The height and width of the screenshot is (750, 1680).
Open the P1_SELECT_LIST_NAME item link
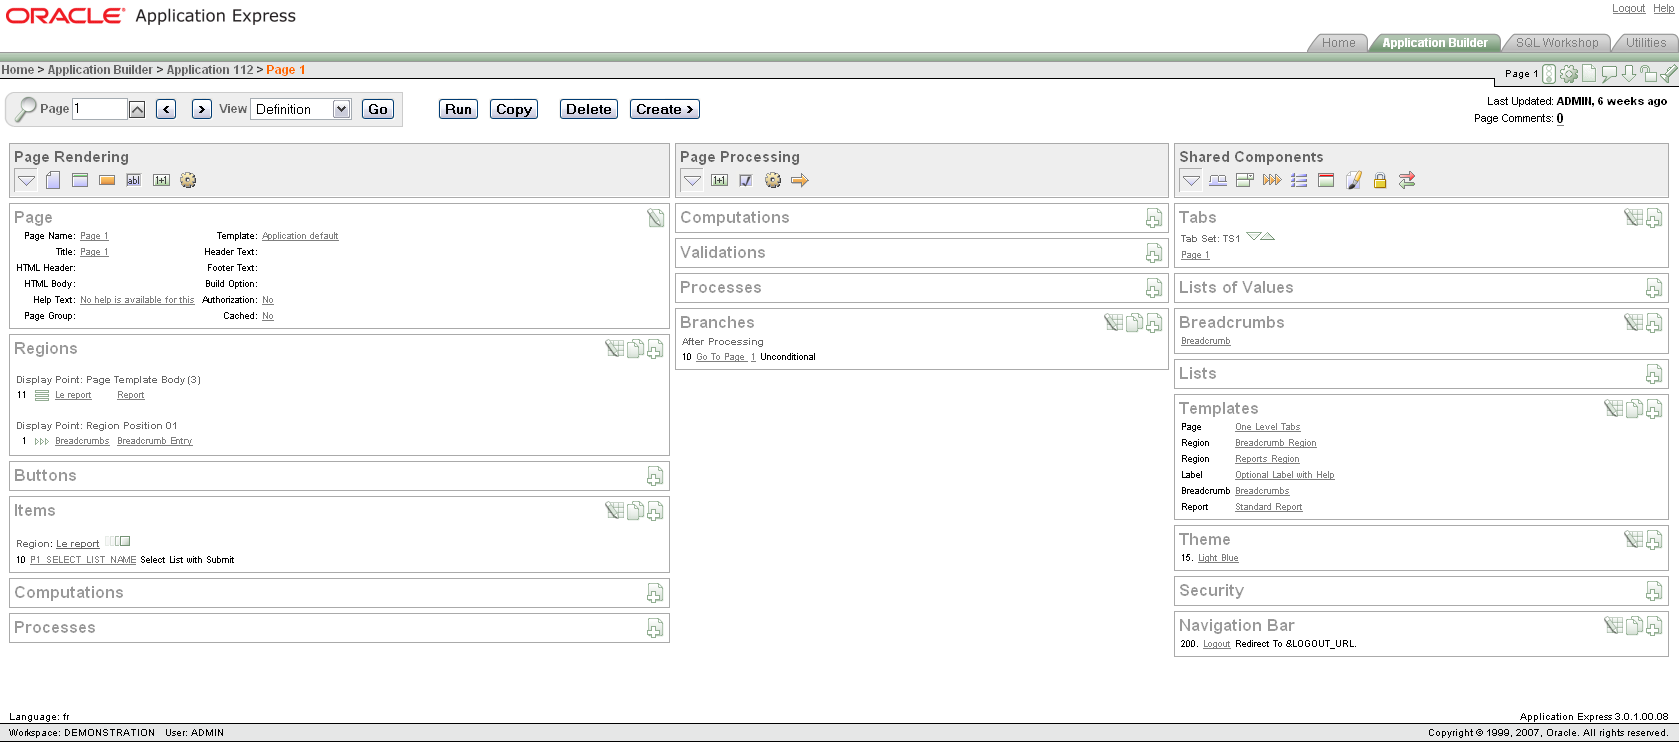(x=83, y=560)
